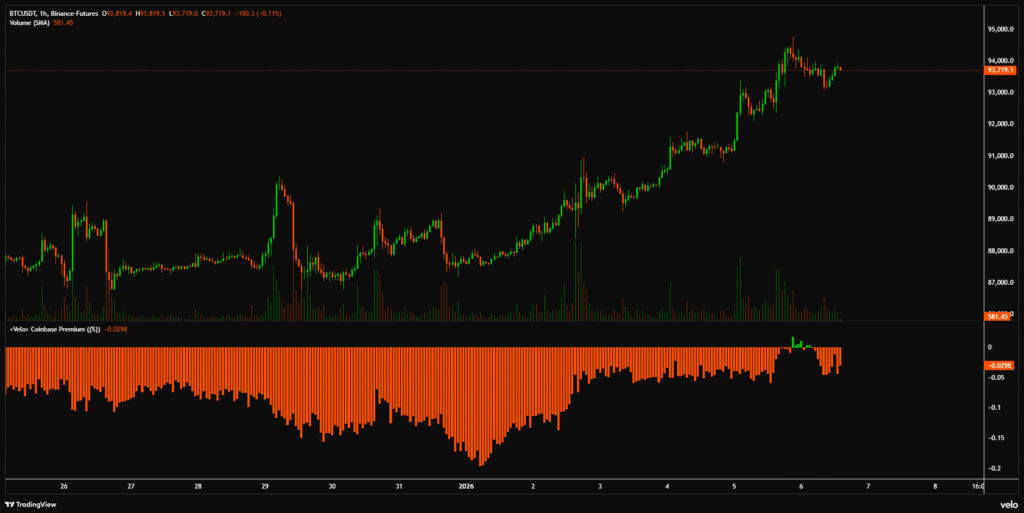
Task: Click date 26 on the time axis
Action: (64, 487)
